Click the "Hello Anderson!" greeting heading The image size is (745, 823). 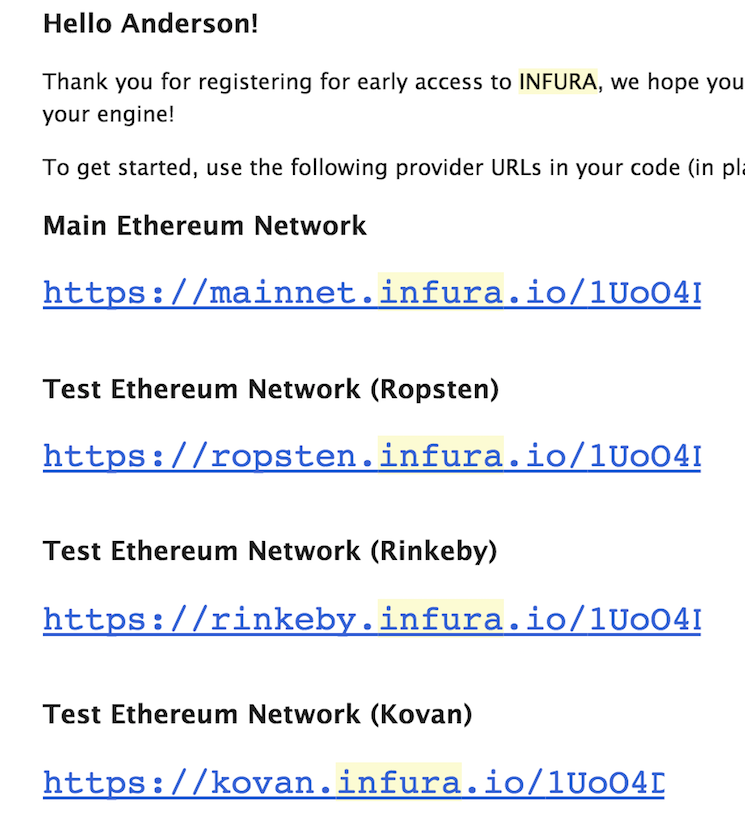(x=150, y=24)
